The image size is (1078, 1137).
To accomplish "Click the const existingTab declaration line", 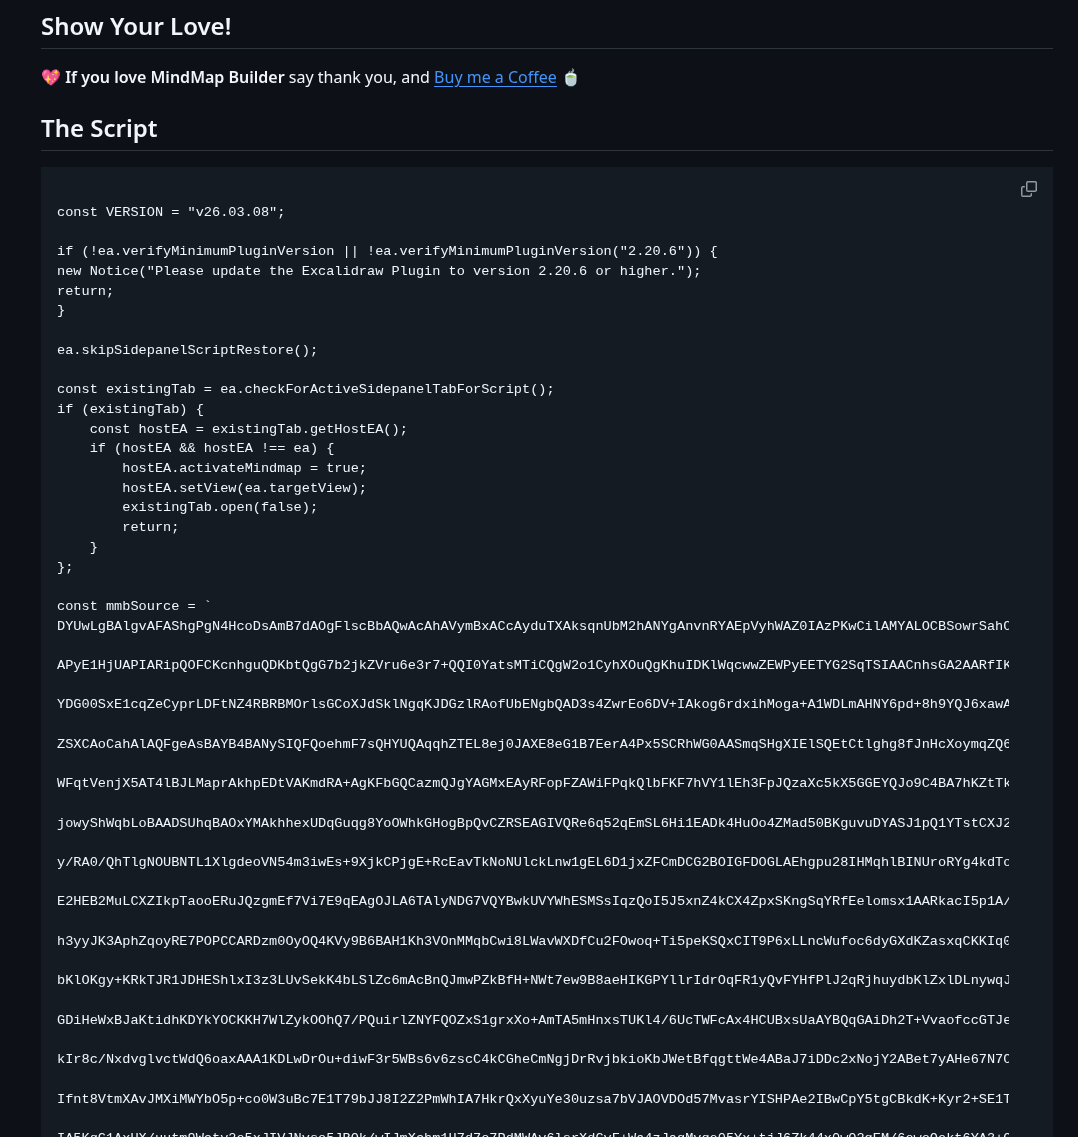I will pyautogui.click(x=305, y=389).
